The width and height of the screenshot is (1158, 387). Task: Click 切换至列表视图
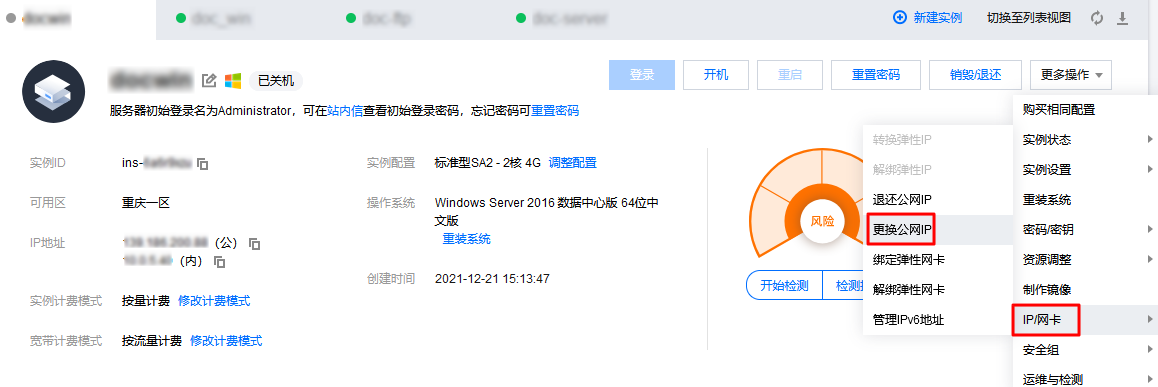(x=1029, y=18)
